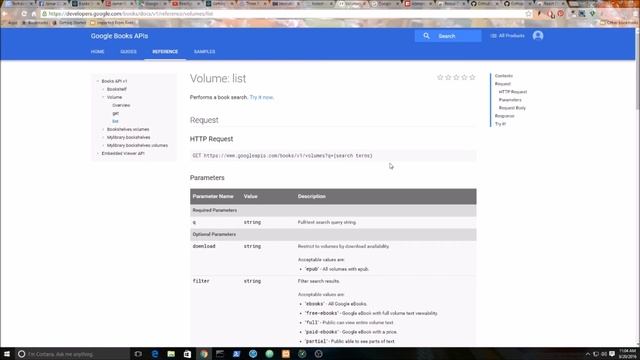The height and width of the screenshot is (360, 640).
Task: Open the GUIDES tab
Action: point(128,52)
